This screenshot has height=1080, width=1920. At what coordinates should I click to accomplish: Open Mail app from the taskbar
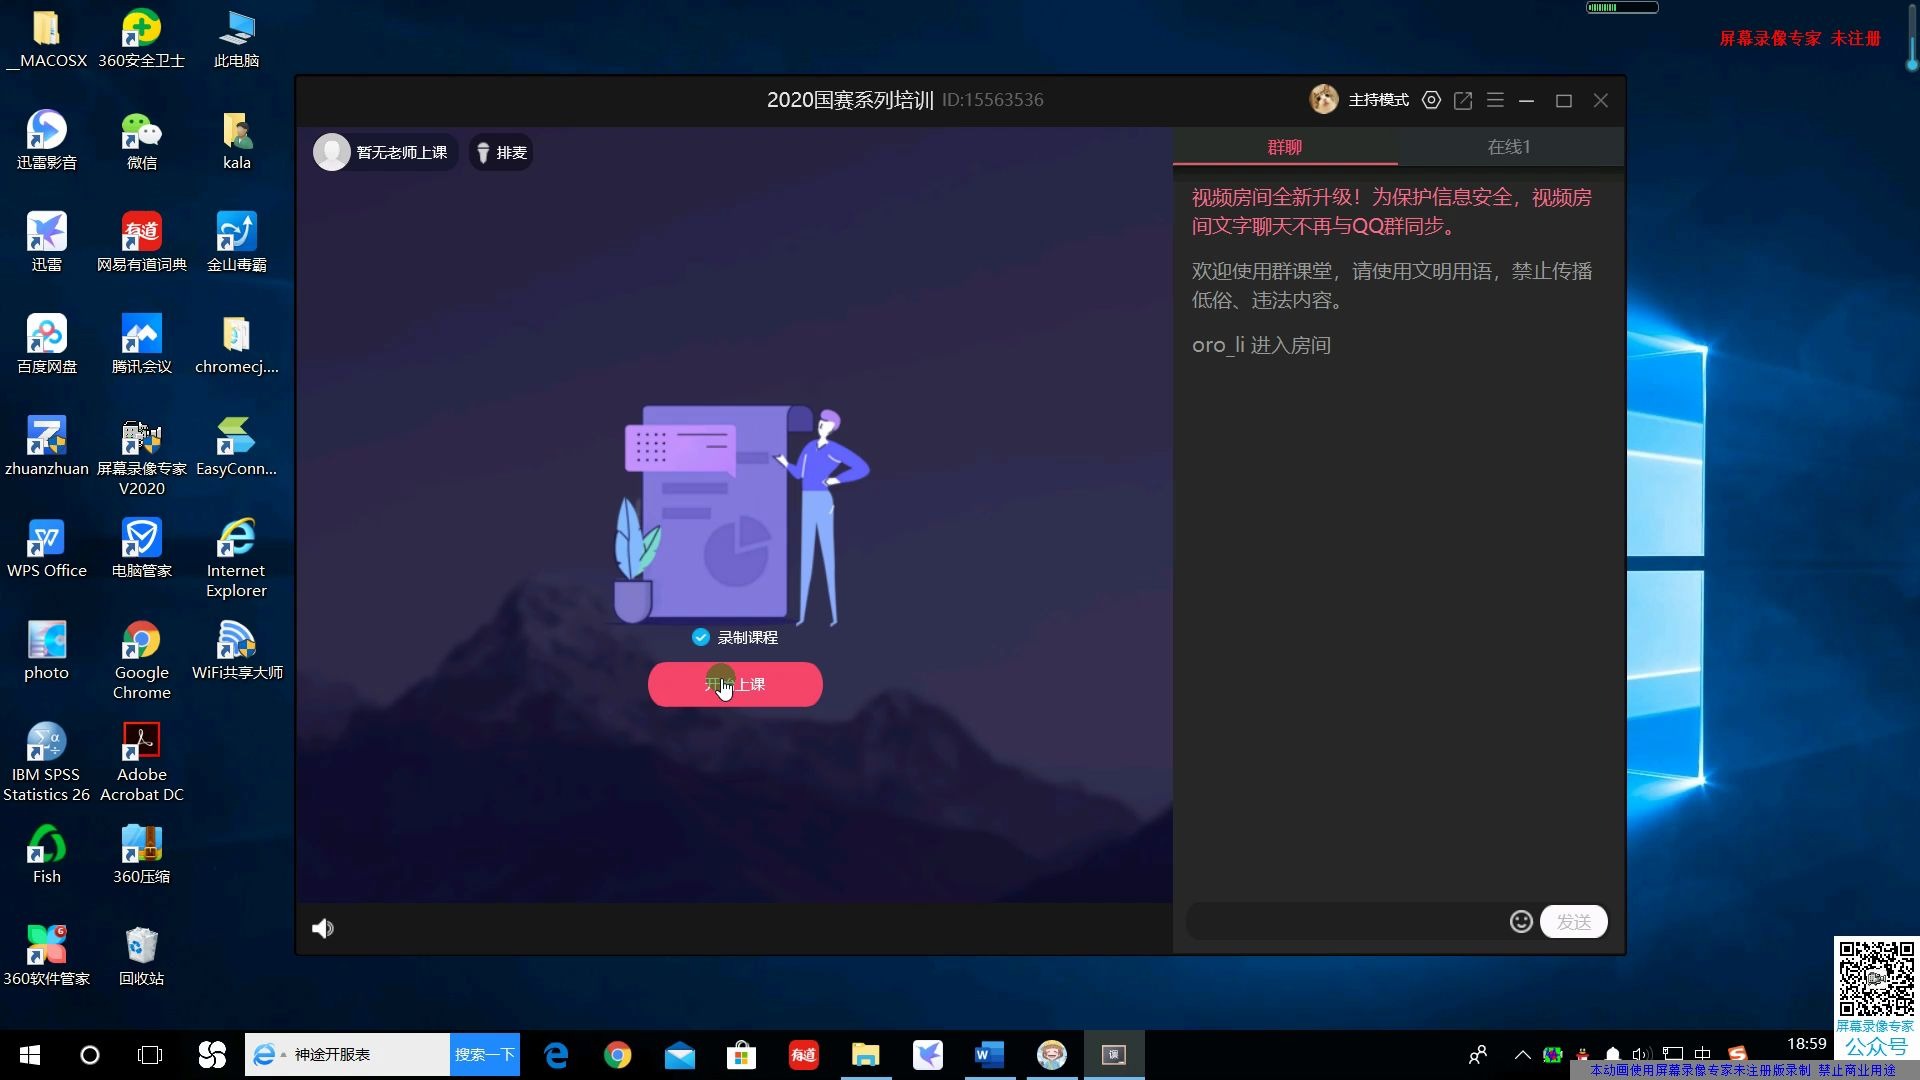pyautogui.click(x=680, y=1055)
